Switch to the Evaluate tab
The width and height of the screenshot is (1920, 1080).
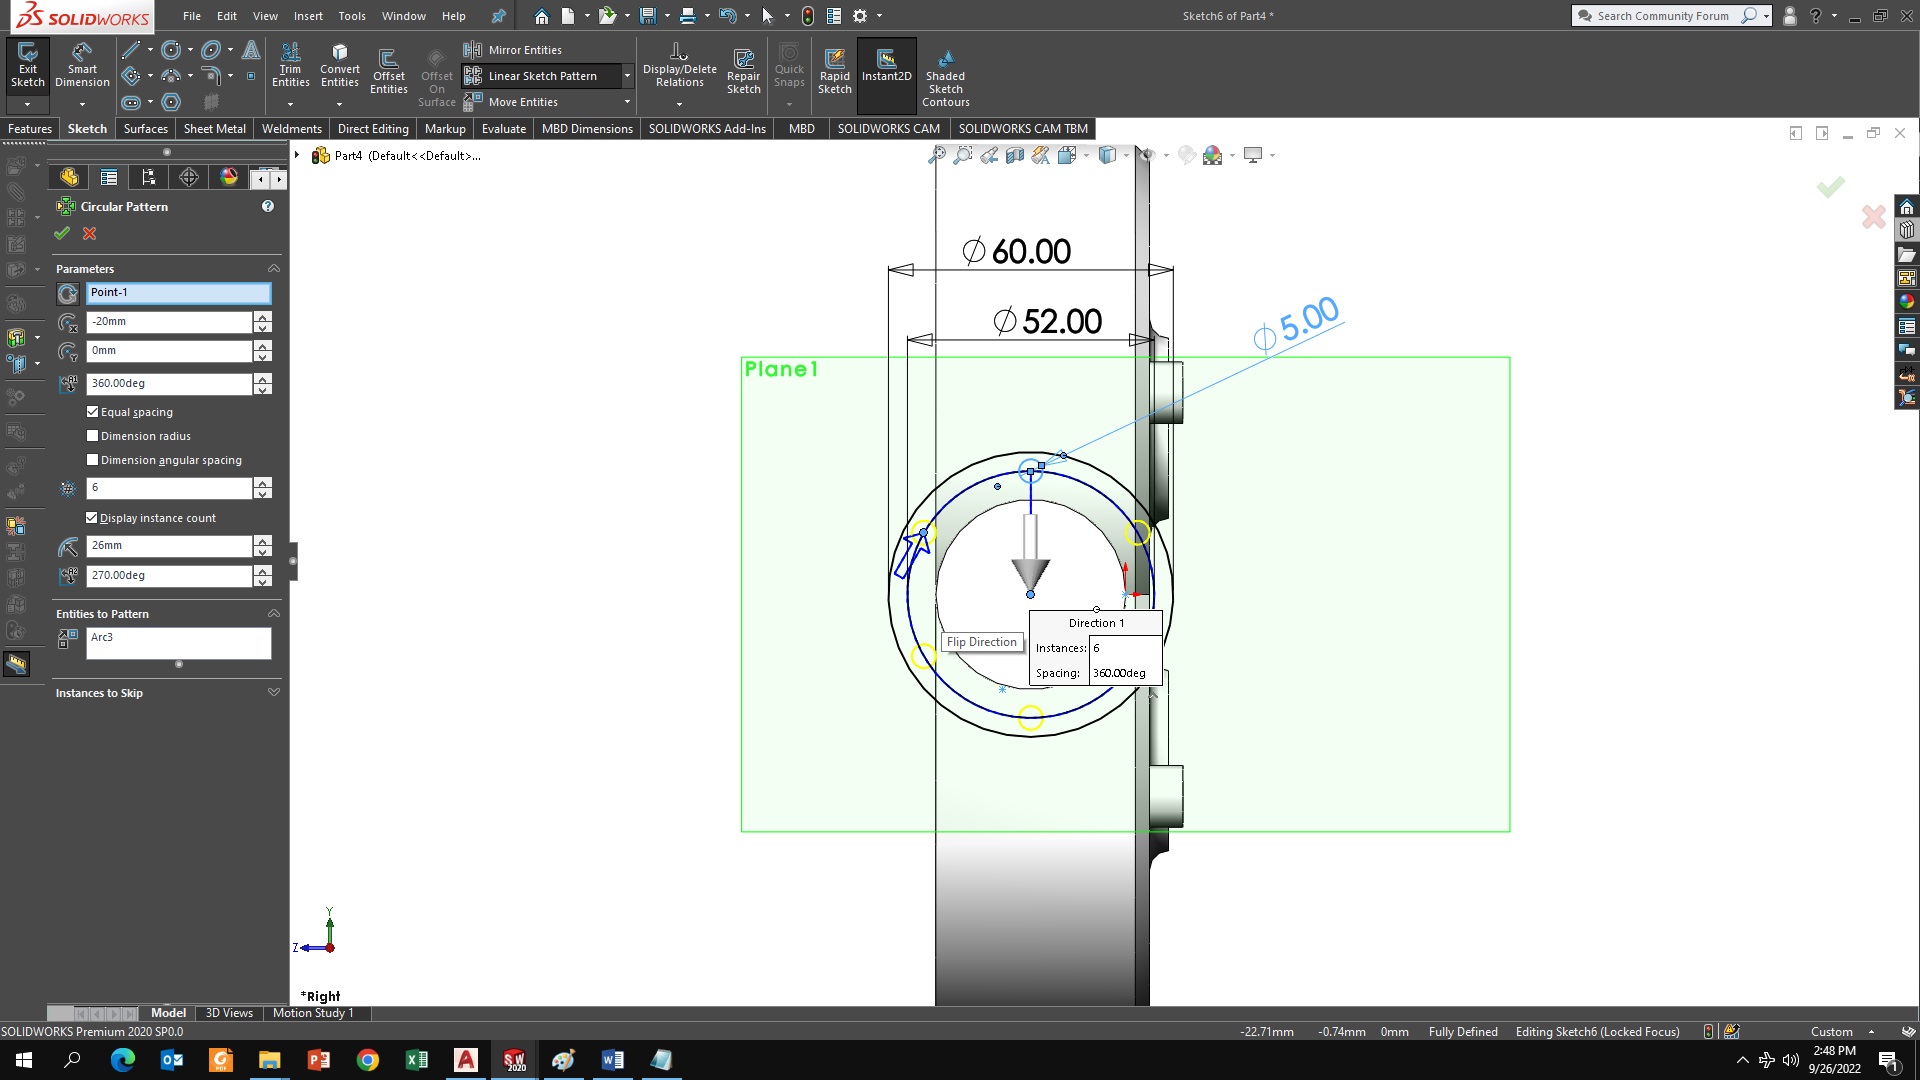pos(503,129)
